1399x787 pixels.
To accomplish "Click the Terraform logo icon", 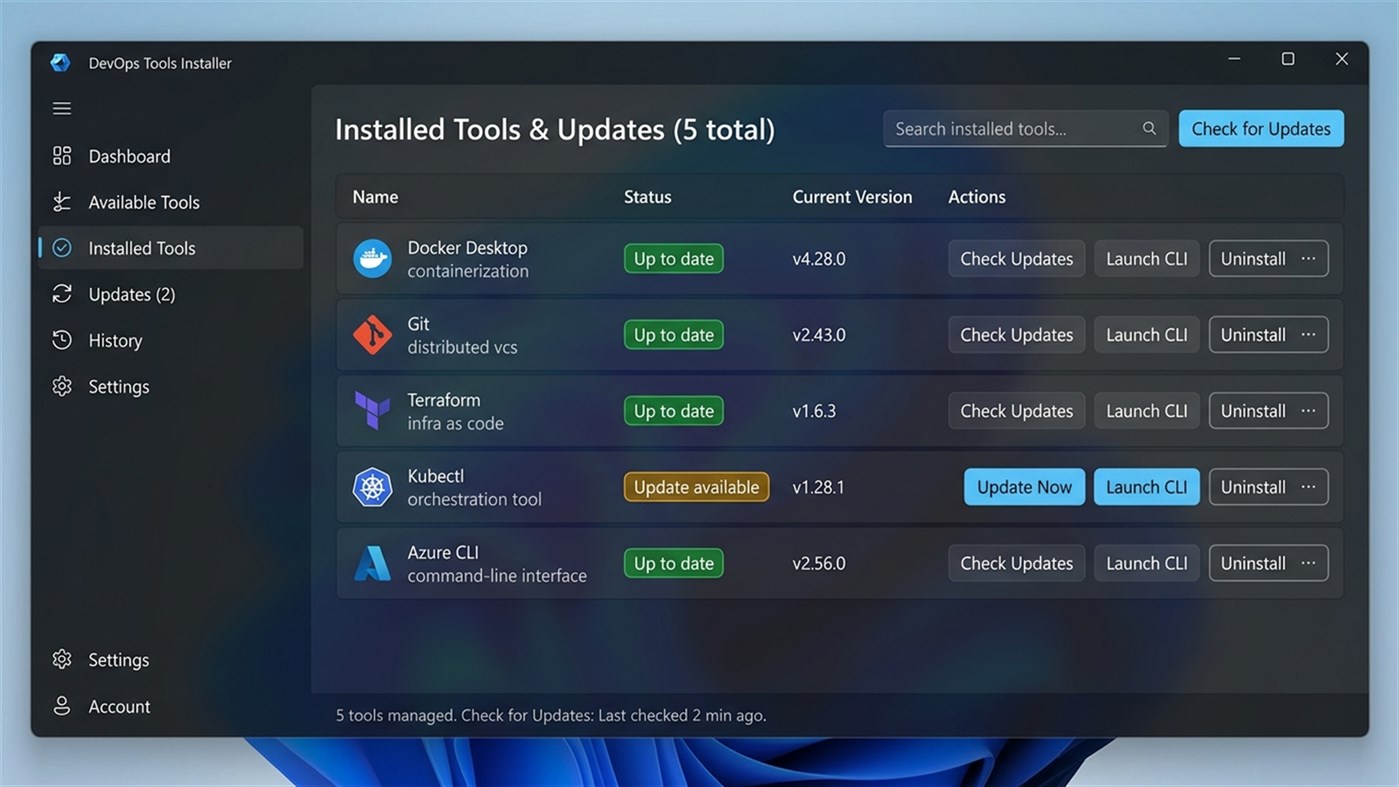I will pos(372,411).
